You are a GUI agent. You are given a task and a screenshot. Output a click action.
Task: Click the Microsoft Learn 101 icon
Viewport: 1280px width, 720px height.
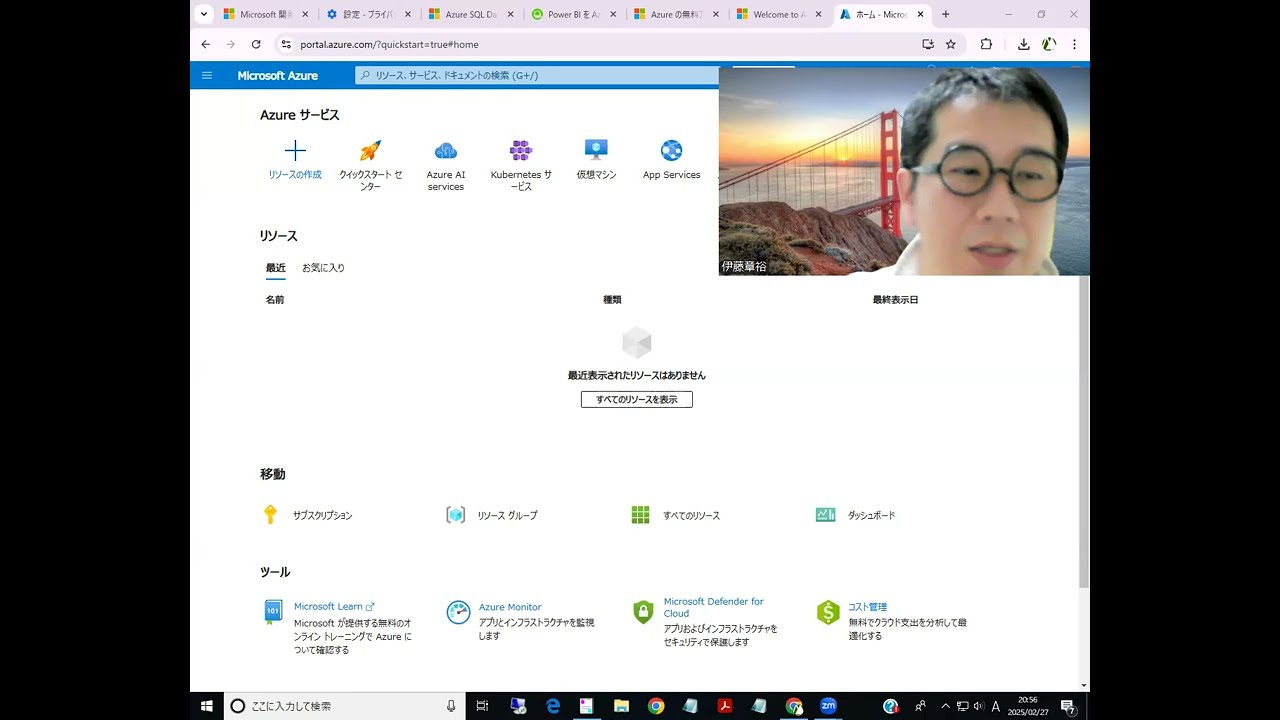click(273, 611)
